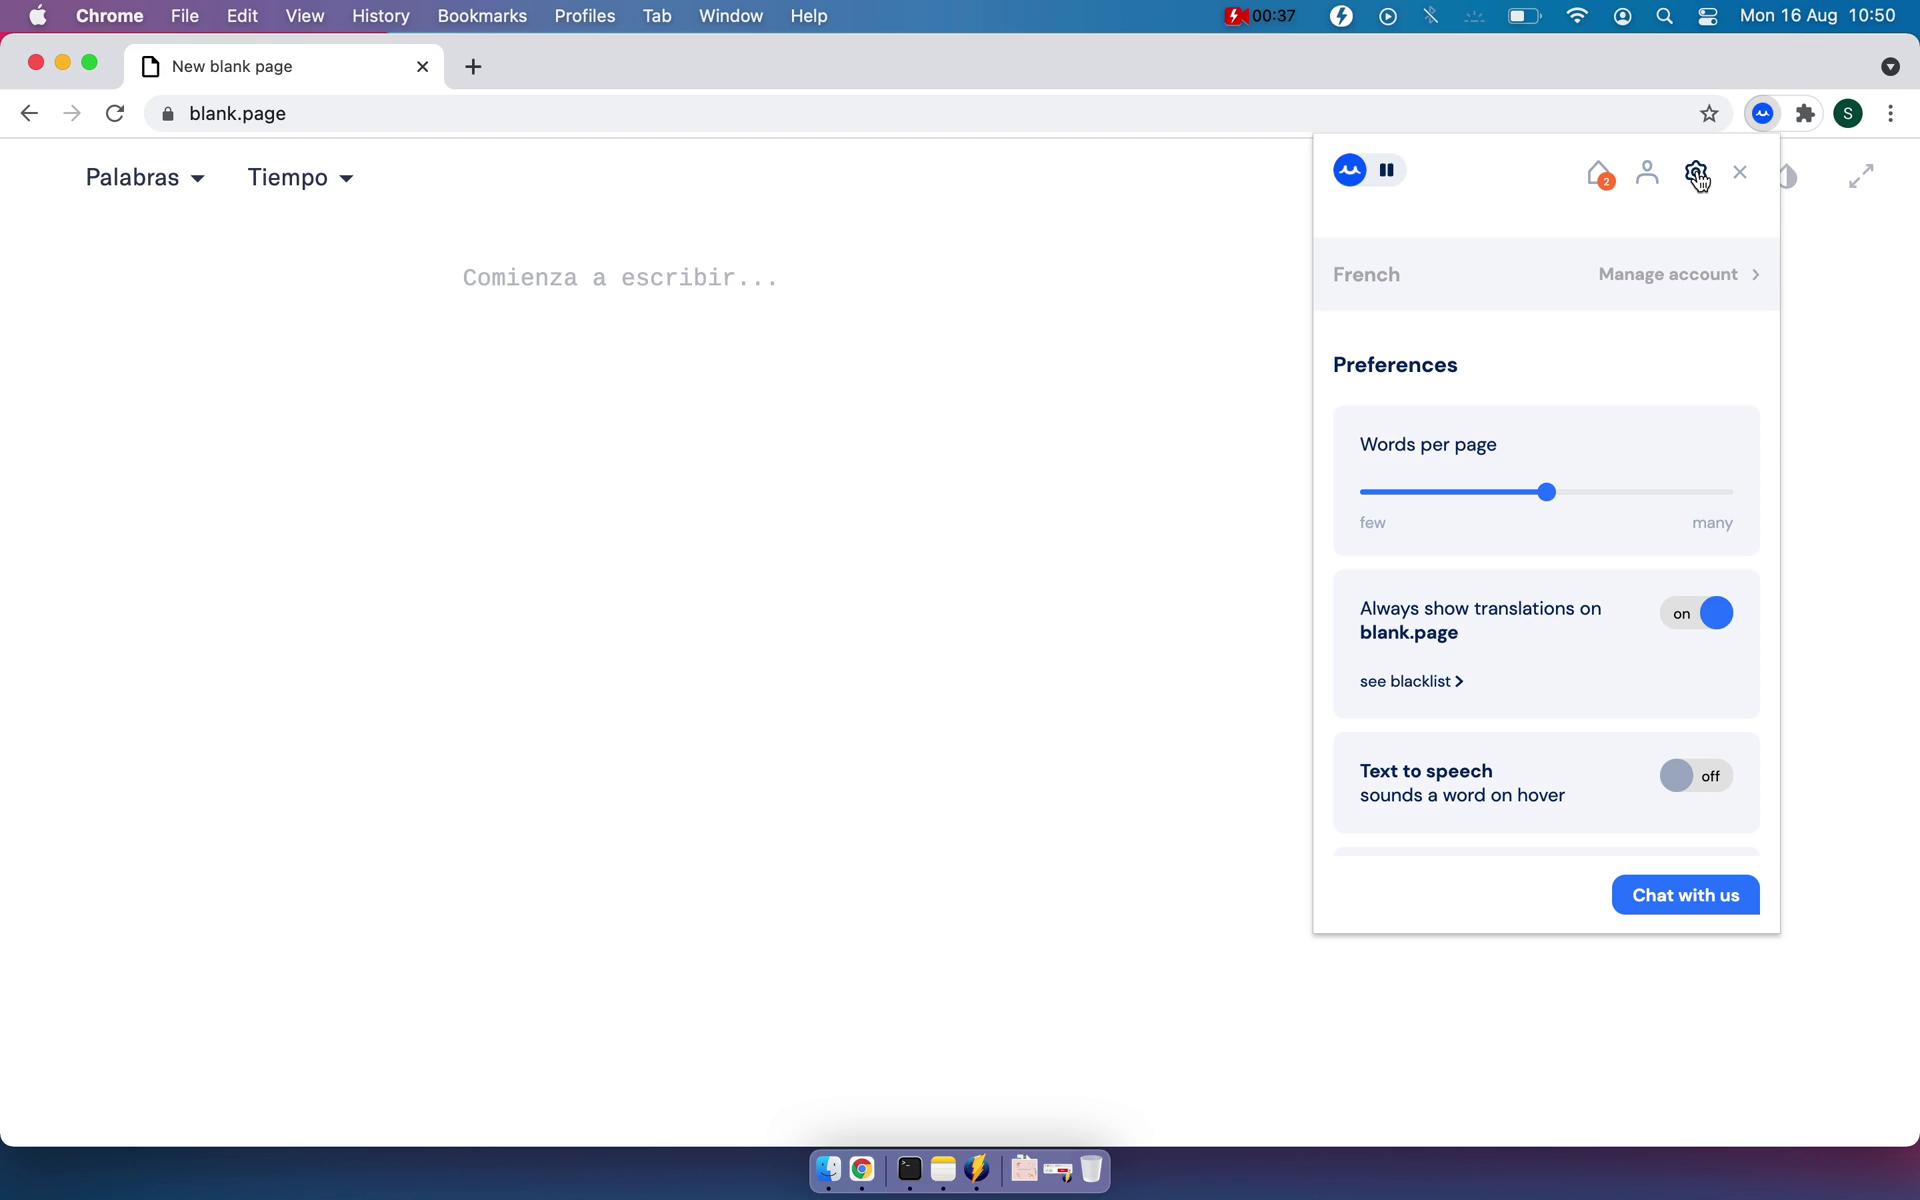Click the many end of slider
The image size is (1920, 1200).
1712,523
